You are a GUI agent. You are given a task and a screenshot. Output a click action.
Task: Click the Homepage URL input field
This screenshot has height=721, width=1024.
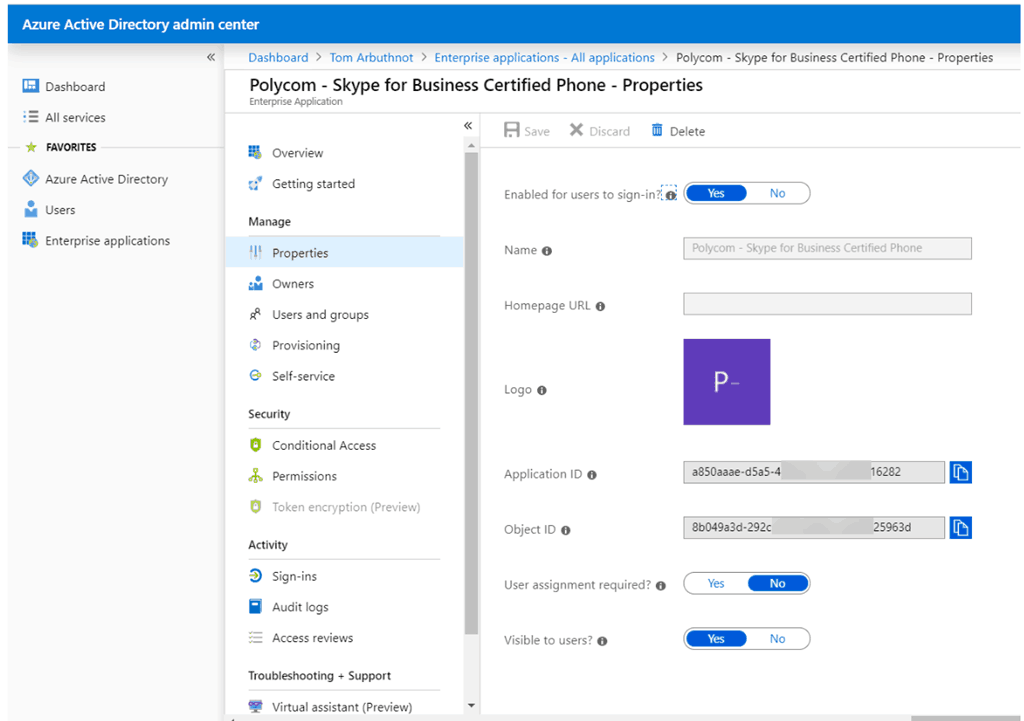click(x=827, y=304)
